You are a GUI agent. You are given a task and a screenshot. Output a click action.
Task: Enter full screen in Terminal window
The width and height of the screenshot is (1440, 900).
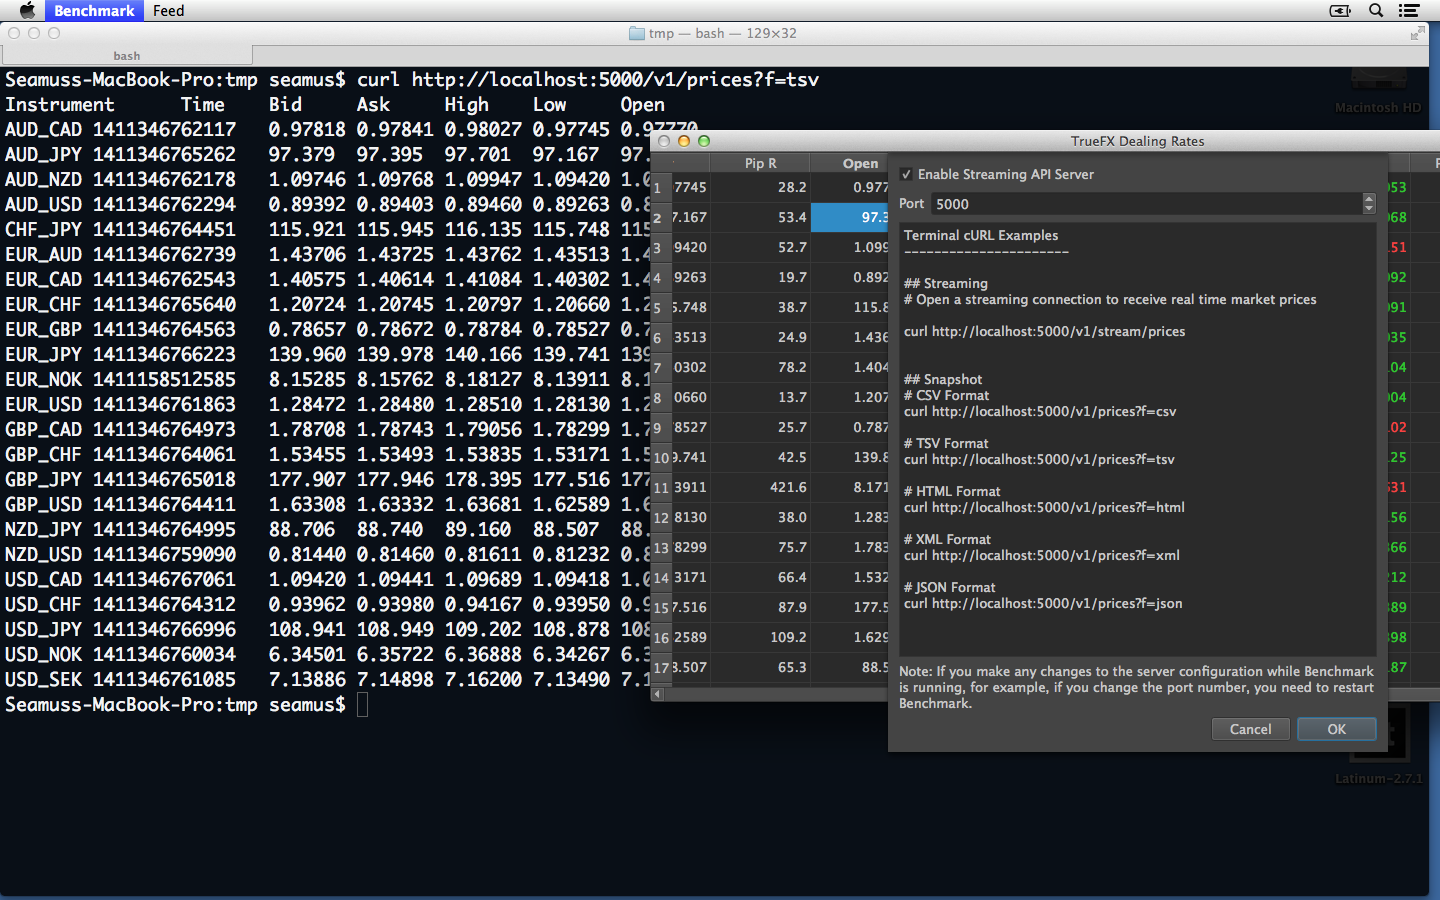[1417, 33]
